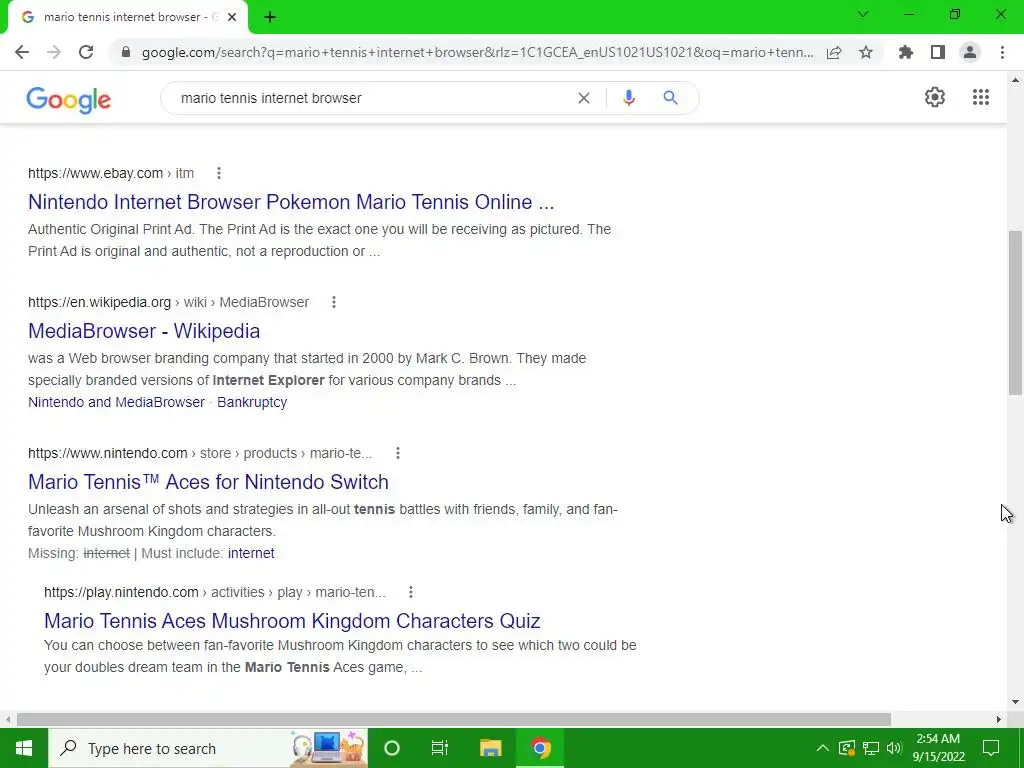Open more options for Wikipedia MediaBrowser result
The width and height of the screenshot is (1024, 768).
(334, 302)
